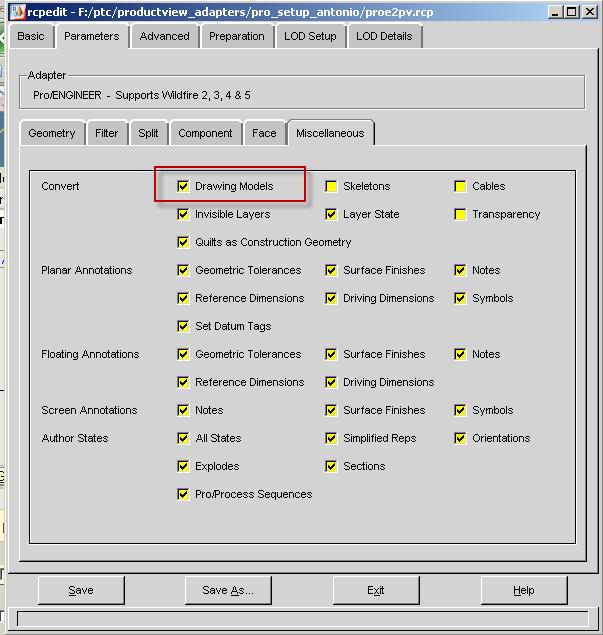Open Help with the Help button
603x635 pixels.
click(524, 590)
